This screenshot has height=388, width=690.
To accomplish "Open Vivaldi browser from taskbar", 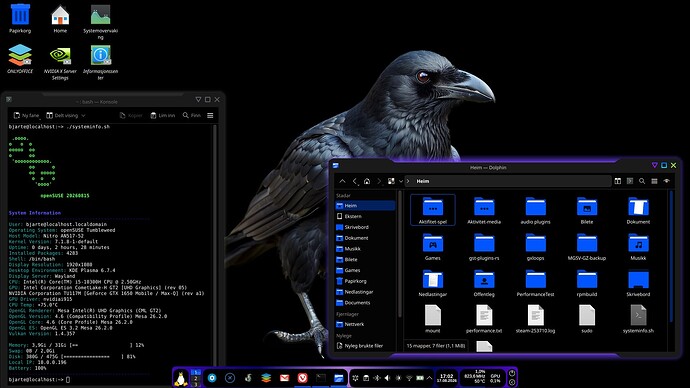I will point(302,378).
